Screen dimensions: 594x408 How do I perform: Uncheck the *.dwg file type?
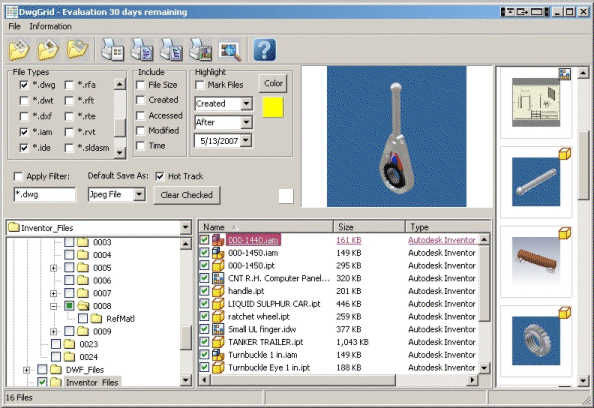pos(24,85)
